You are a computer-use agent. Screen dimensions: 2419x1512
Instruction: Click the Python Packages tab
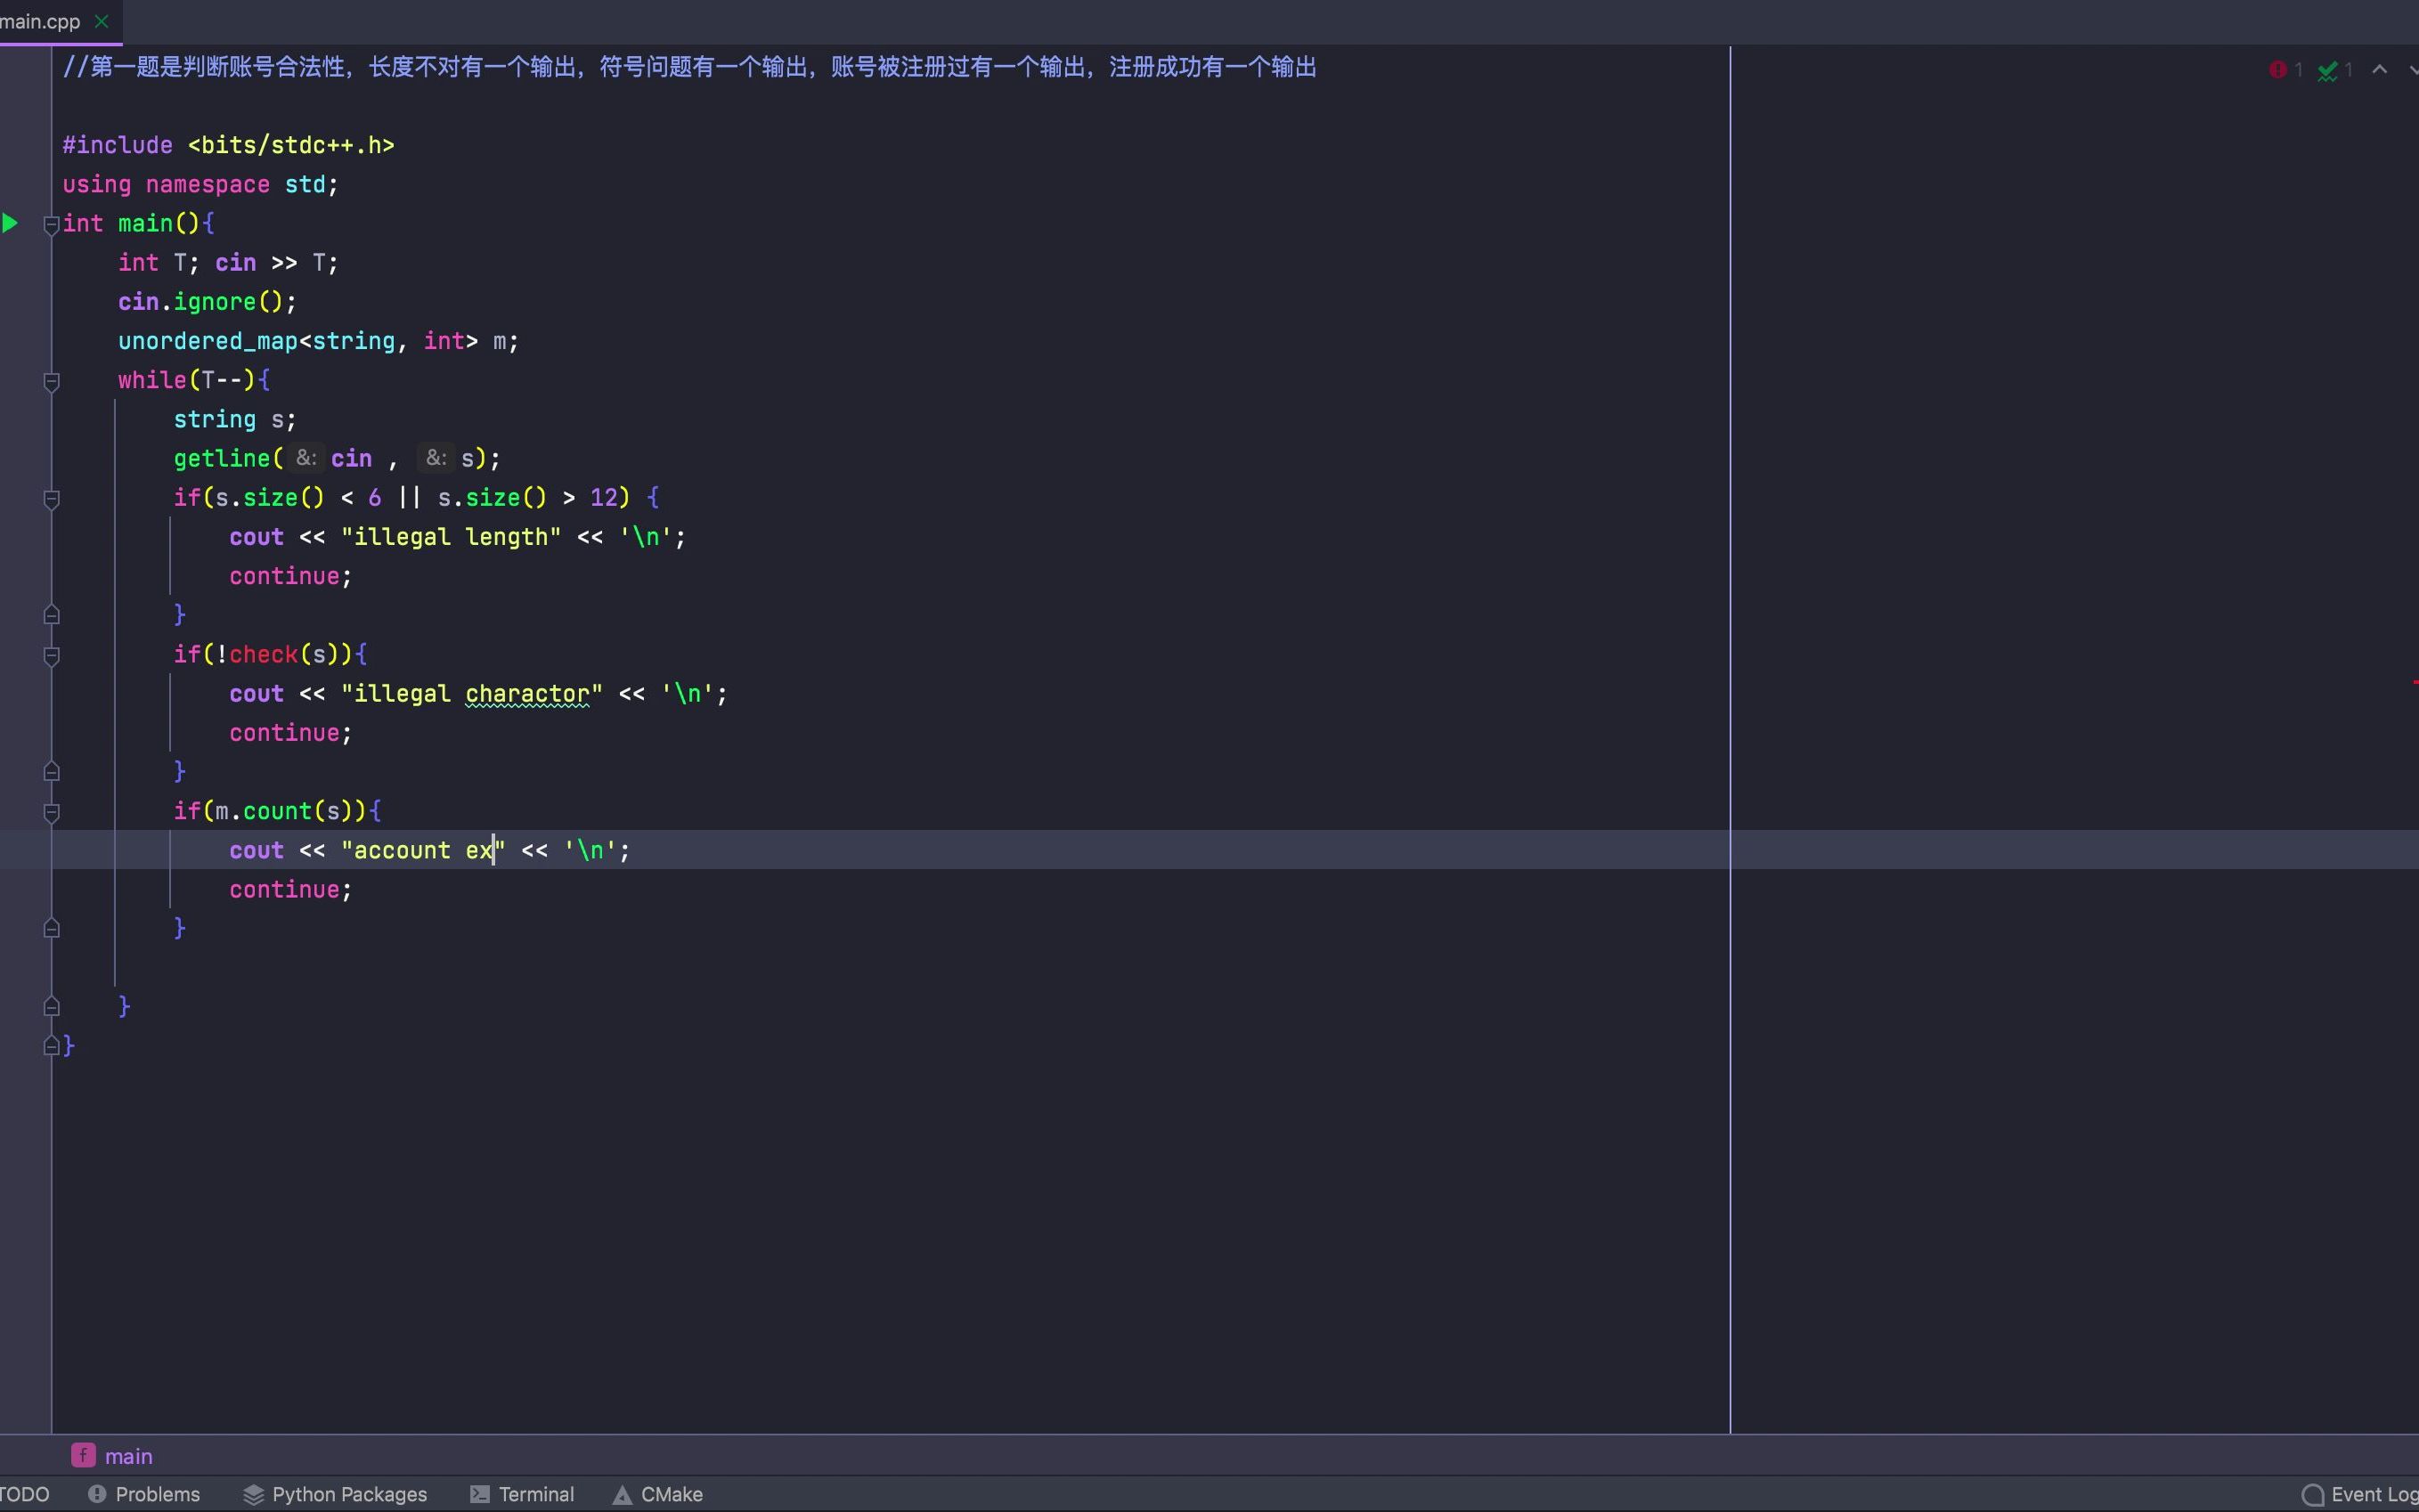coord(348,1492)
